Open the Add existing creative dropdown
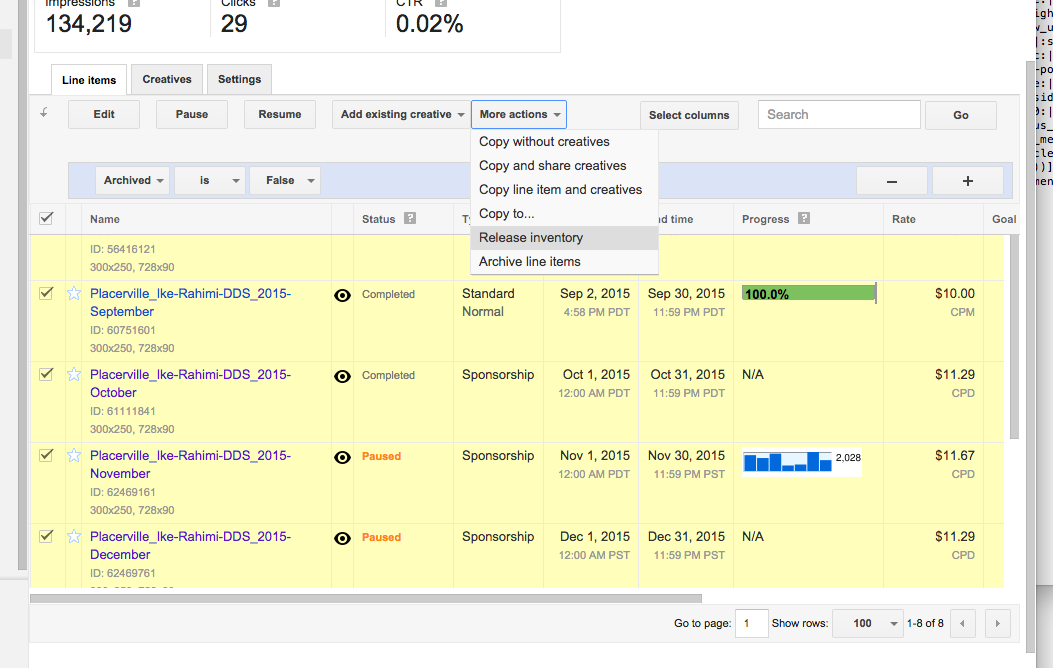Image resolution: width=1053 pixels, height=668 pixels. (x=402, y=115)
